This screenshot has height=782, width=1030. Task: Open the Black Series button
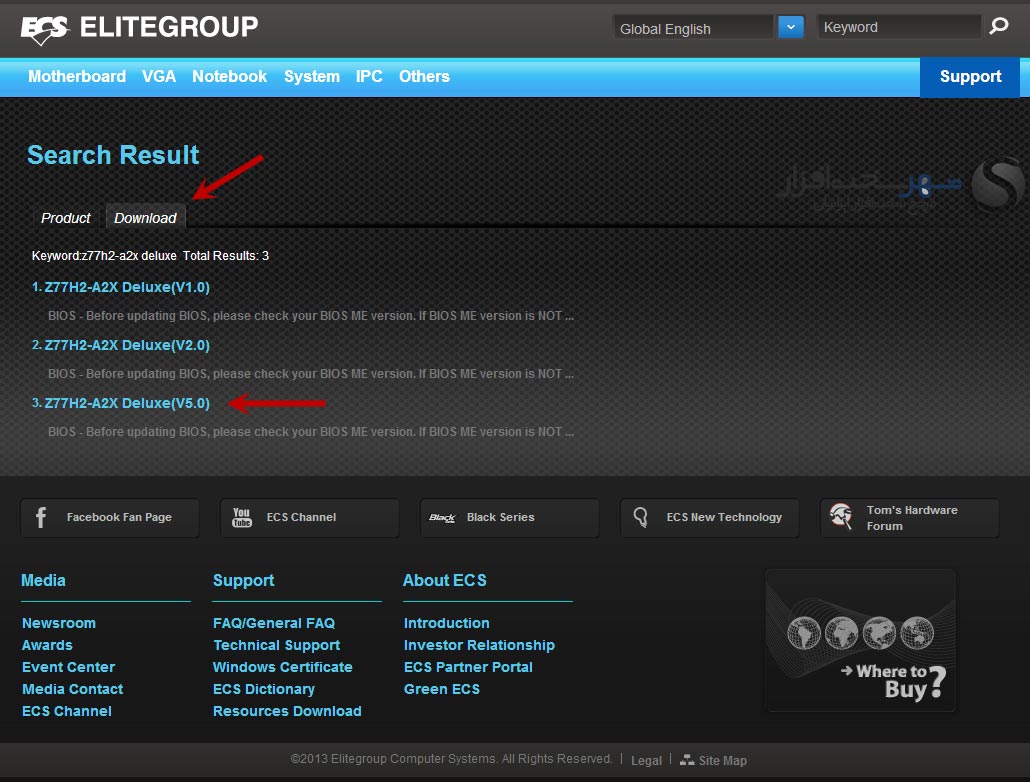(x=510, y=518)
